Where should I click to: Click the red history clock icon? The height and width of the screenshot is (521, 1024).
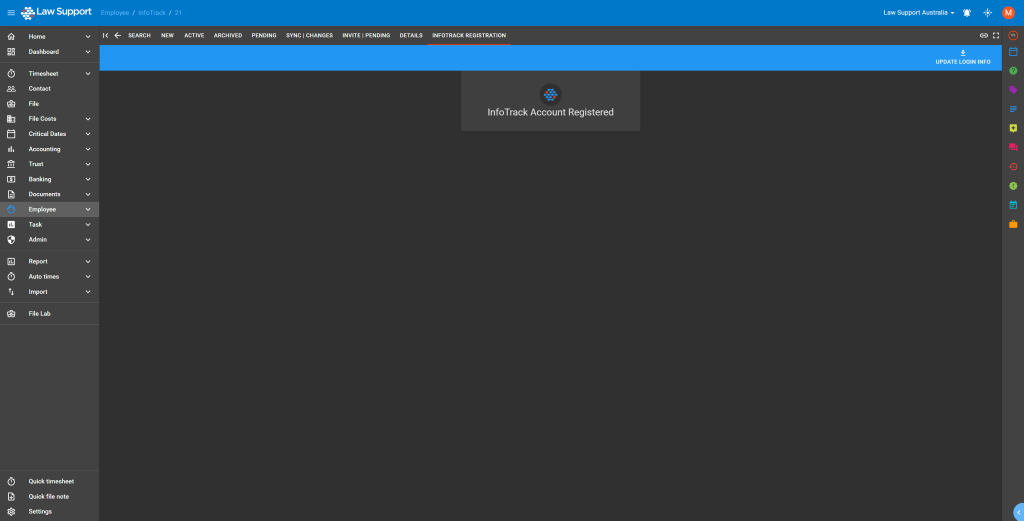pos(1013,166)
